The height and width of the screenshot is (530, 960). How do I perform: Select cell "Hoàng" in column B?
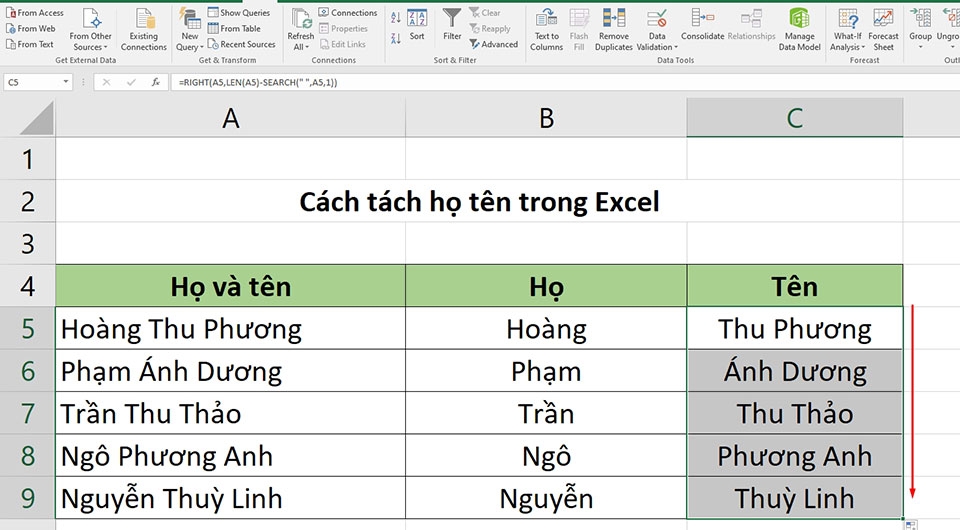click(x=546, y=329)
